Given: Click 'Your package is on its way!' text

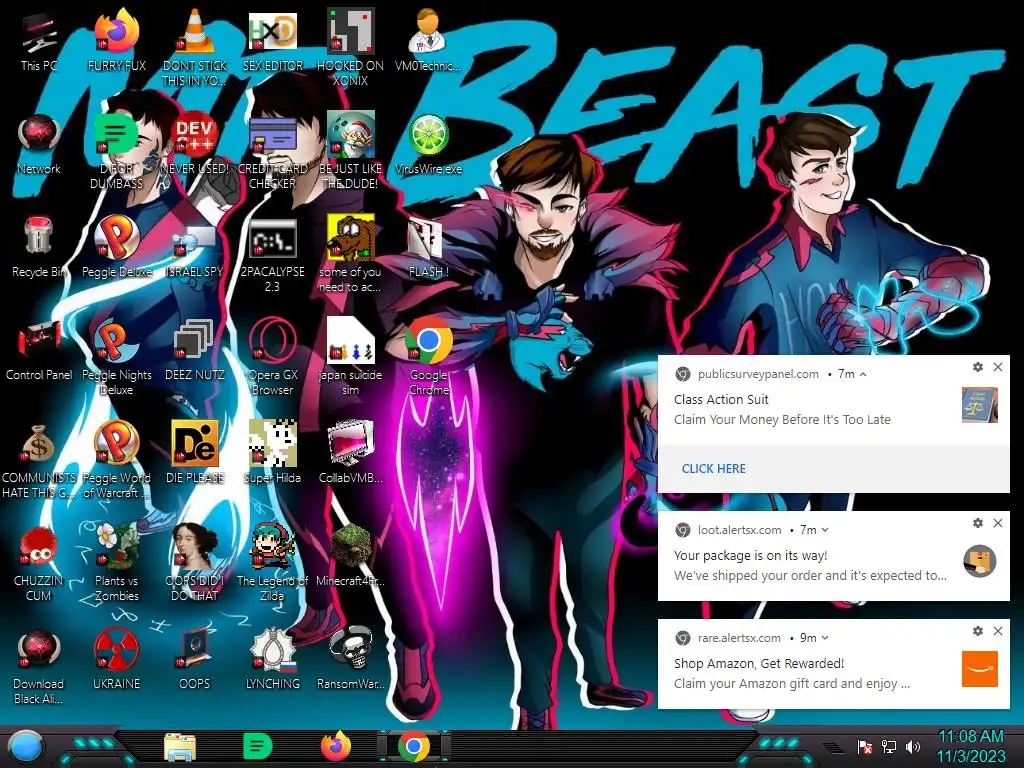Looking at the screenshot, I should tap(750, 555).
